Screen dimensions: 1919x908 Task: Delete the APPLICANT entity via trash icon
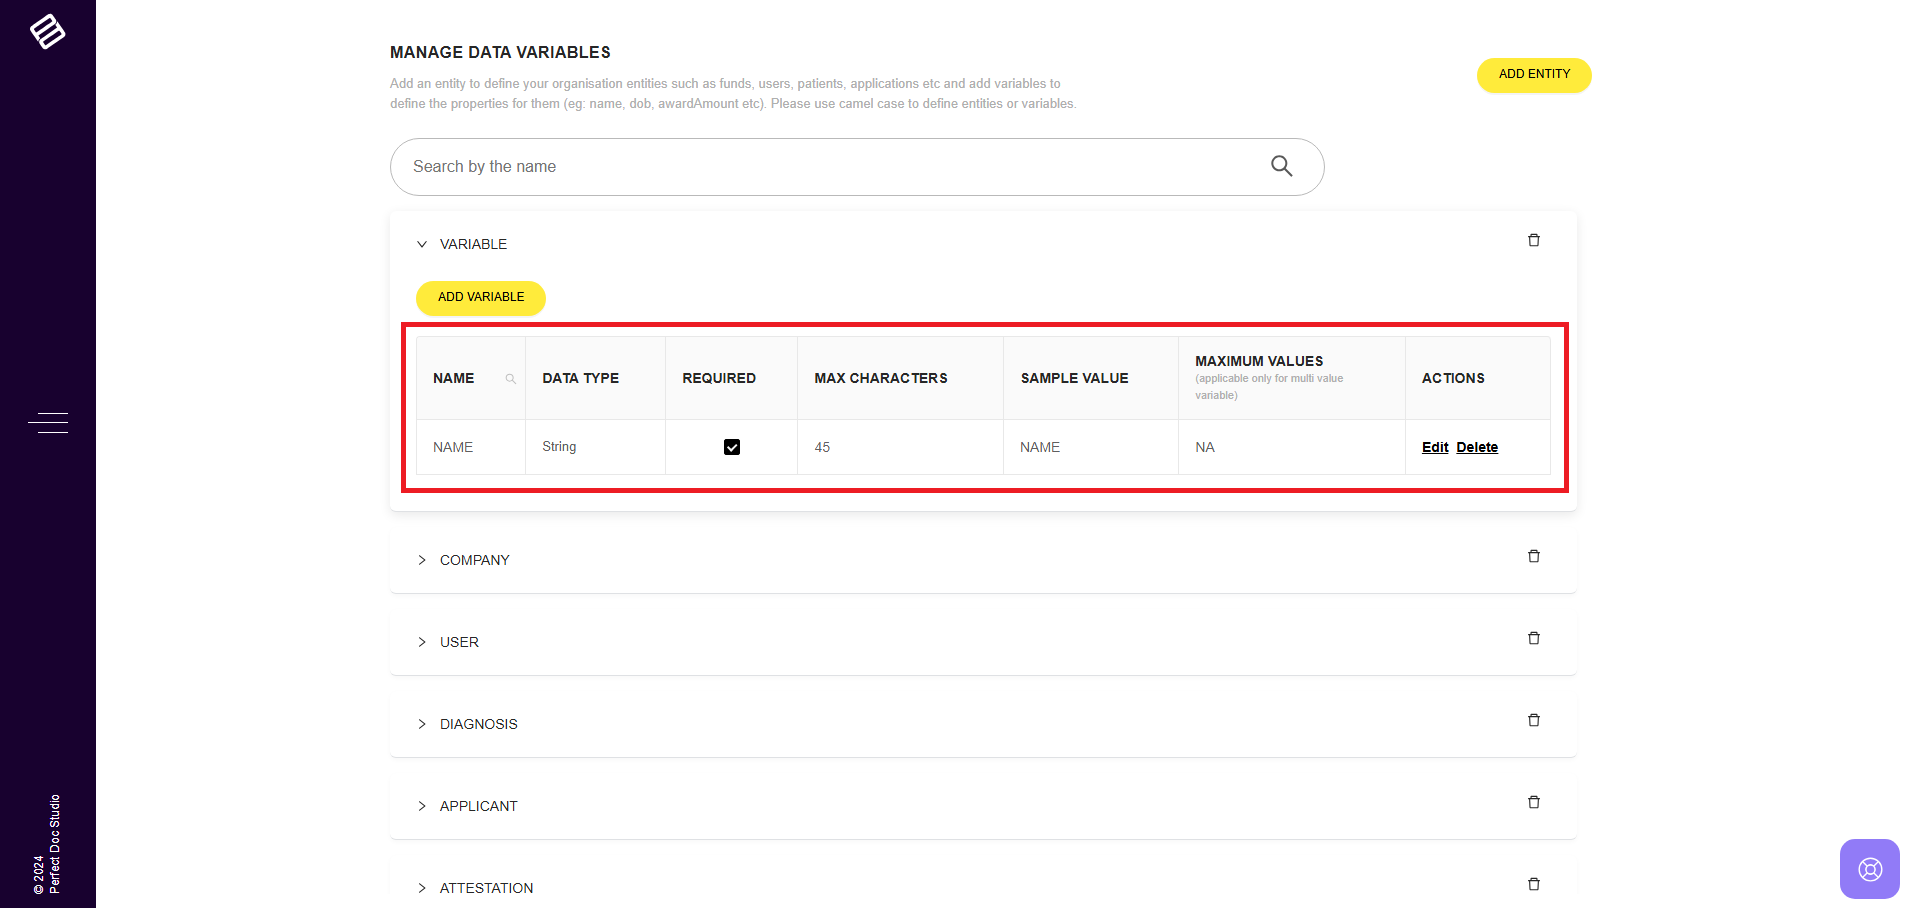click(1533, 802)
